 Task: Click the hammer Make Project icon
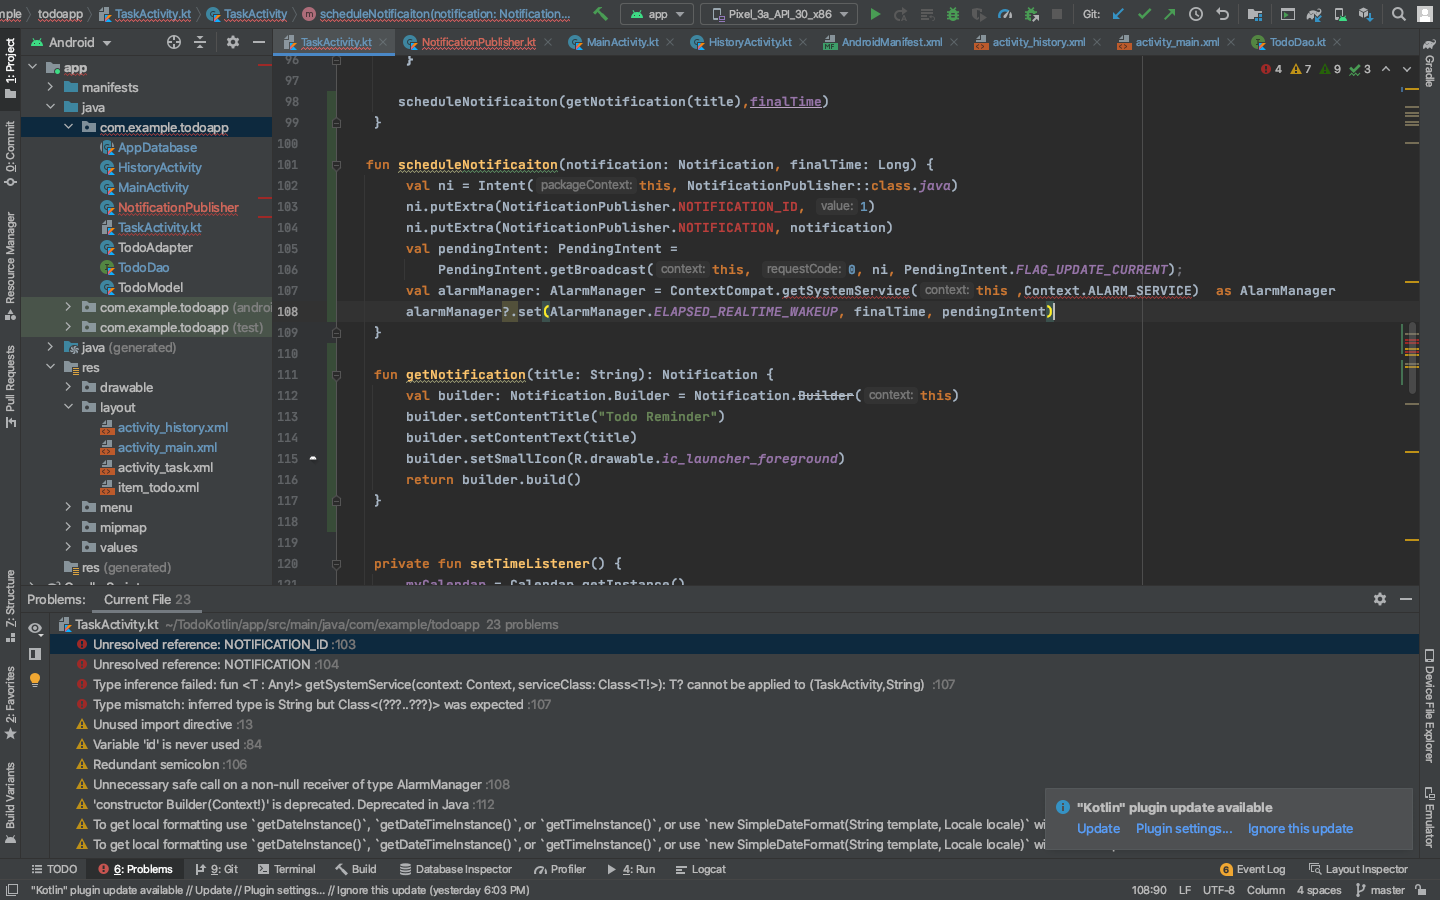click(600, 14)
